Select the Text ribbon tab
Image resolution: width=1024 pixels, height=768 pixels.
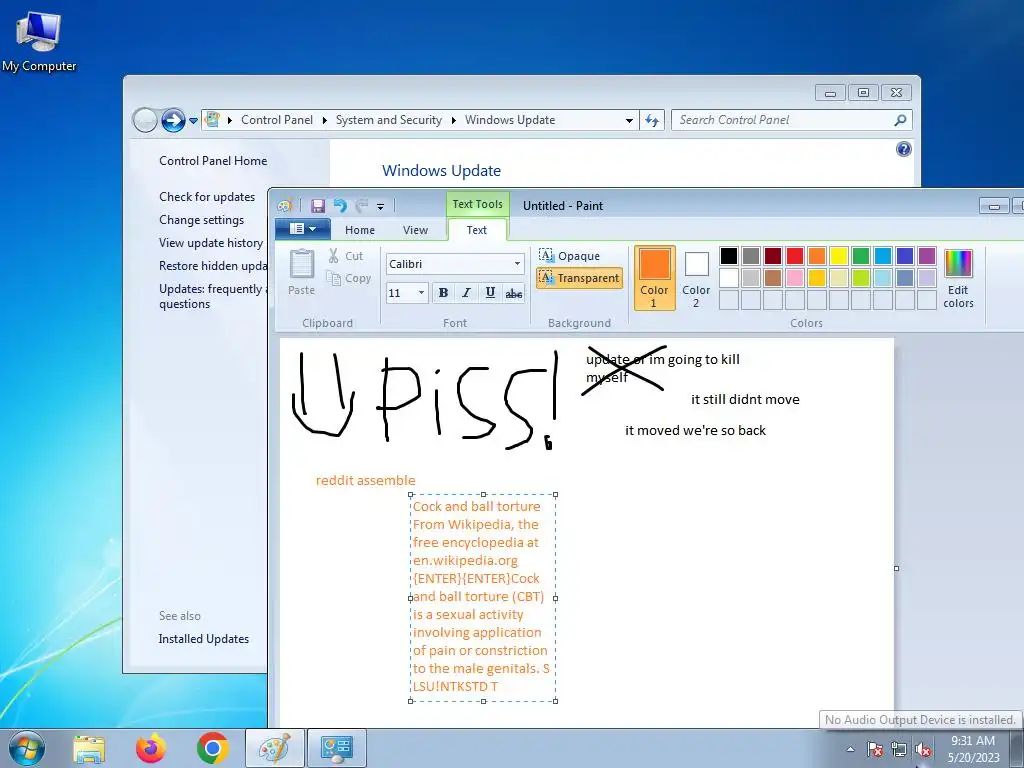[x=477, y=230]
